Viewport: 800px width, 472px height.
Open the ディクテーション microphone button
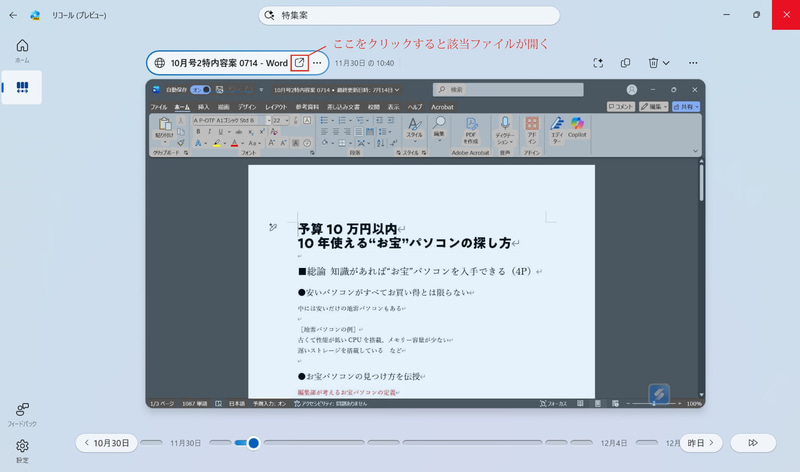click(x=505, y=131)
